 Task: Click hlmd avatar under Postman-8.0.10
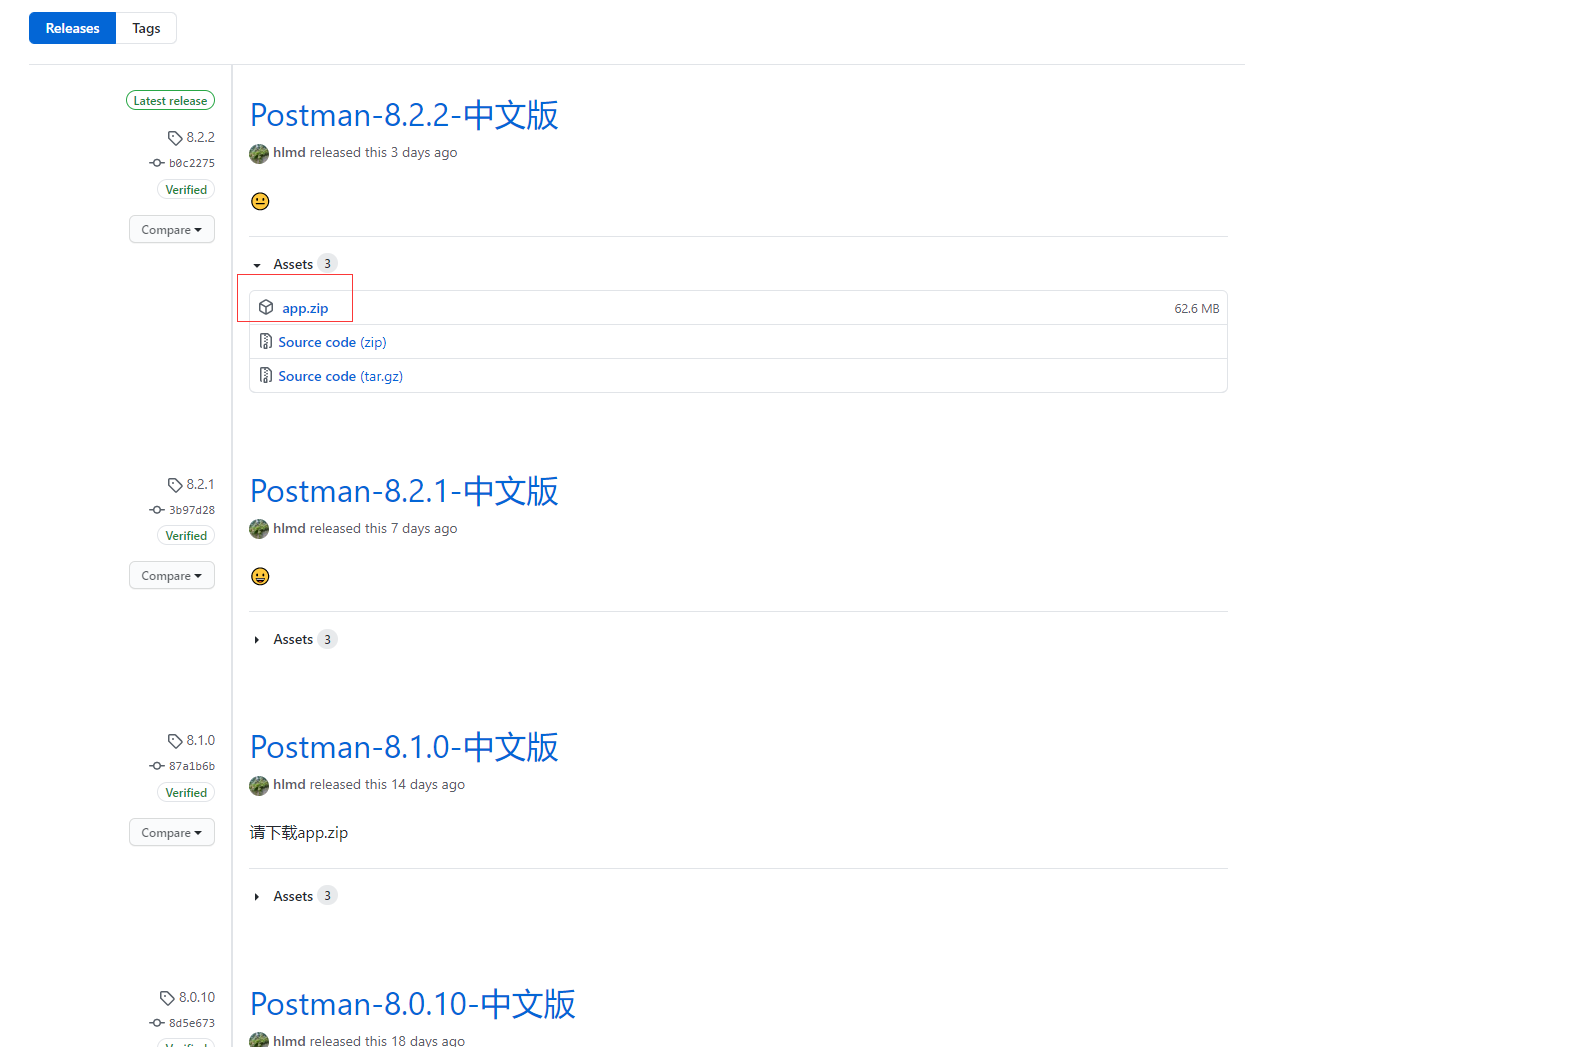[x=259, y=1040]
